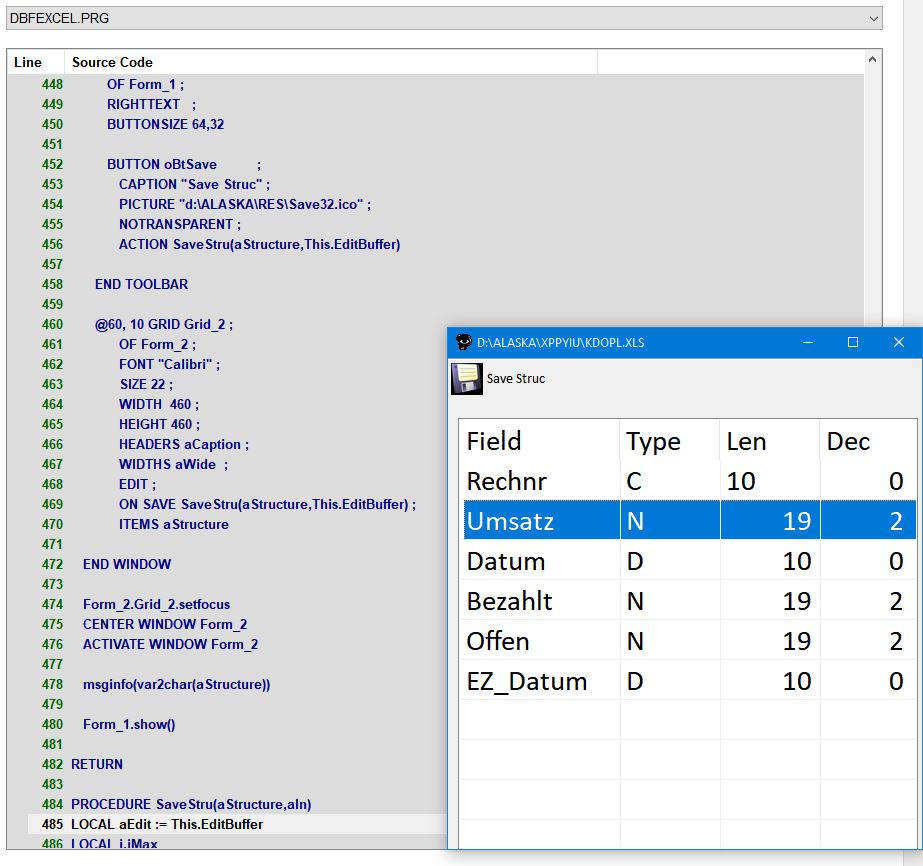Click the app icon in the KDOPL.XLS title bar
The width and height of the screenshot is (923, 866).
(463, 342)
